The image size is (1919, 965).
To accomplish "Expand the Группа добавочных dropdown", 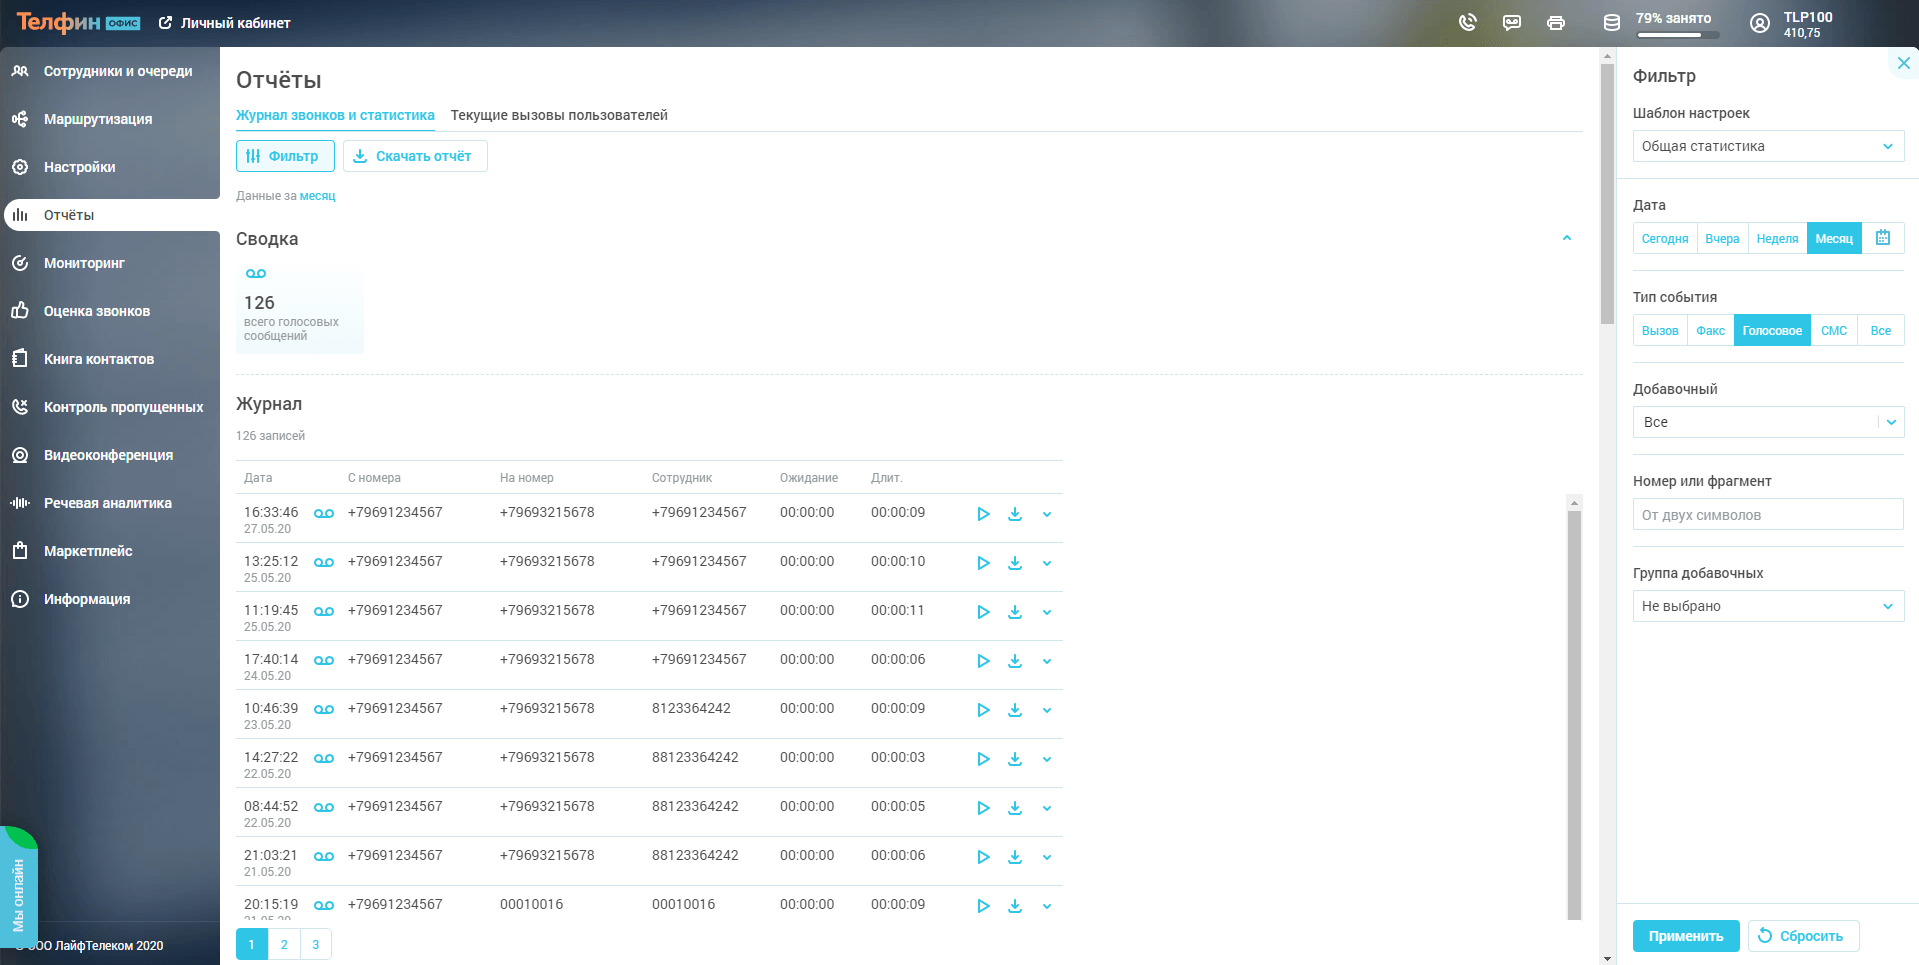I will [1767, 606].
